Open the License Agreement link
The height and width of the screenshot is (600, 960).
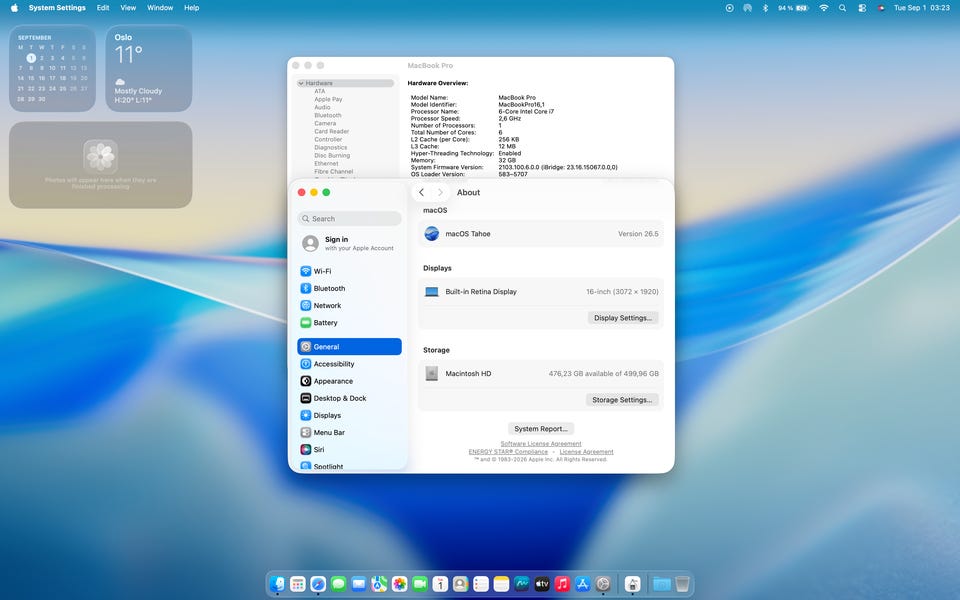point(586,452)
